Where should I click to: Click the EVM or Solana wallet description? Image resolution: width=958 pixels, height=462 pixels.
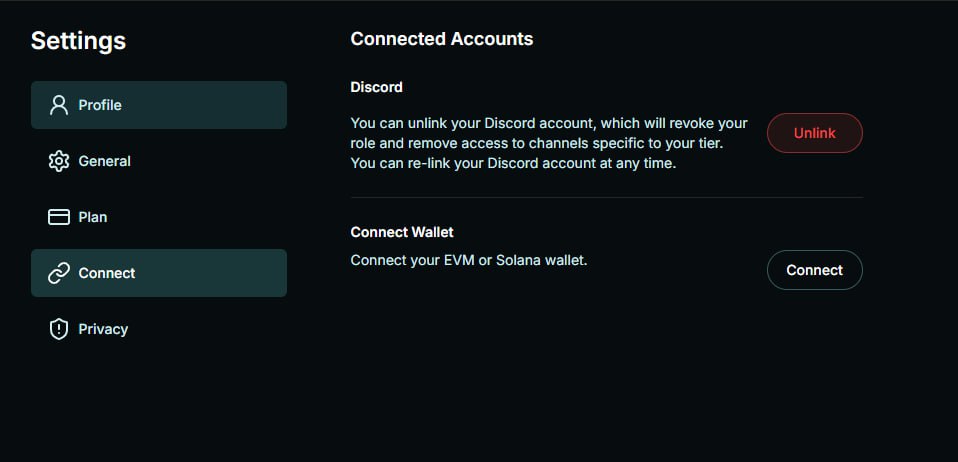pyautogui.click(x=468, y=260)
